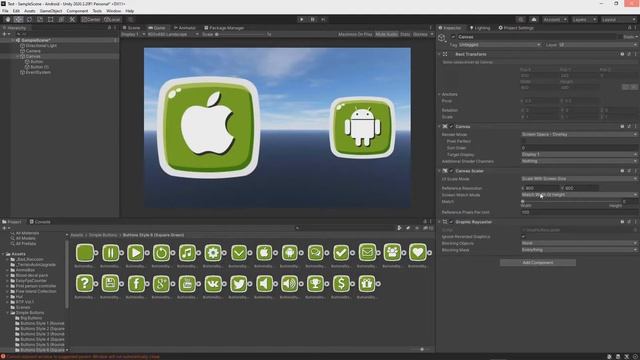
Task: Select the Android robot sprite asset in Project
Action: [290, 253]
